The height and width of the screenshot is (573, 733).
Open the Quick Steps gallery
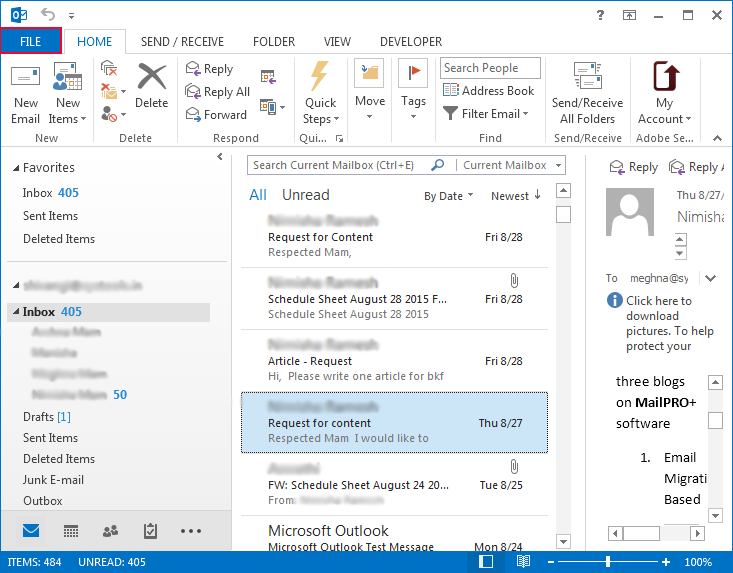coord(321,93)
